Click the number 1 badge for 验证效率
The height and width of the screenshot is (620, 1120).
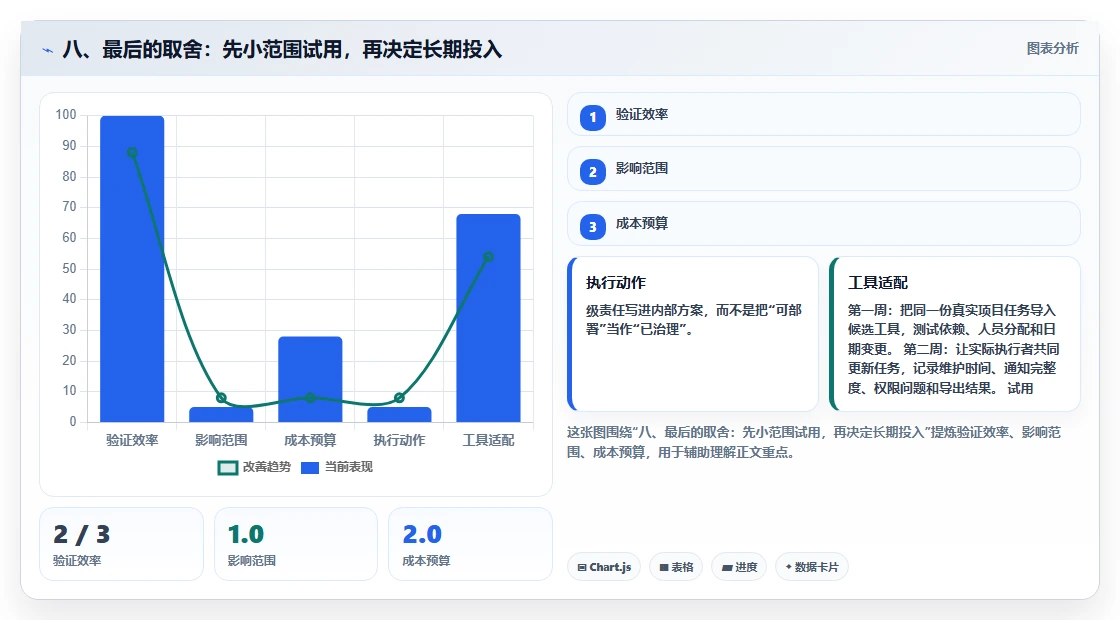pyautogui.click(x=592, y=118)
